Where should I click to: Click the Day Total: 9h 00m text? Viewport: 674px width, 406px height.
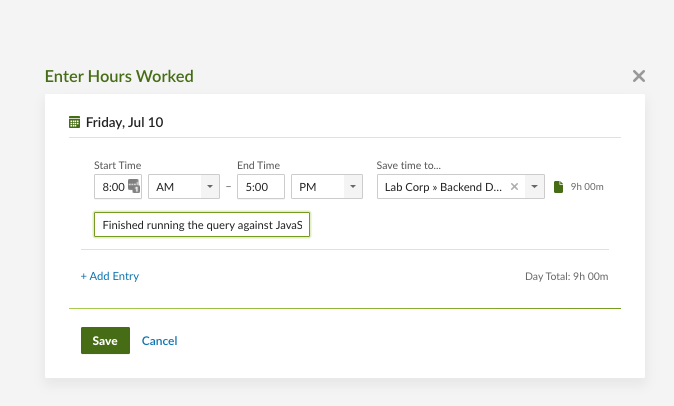566,276
